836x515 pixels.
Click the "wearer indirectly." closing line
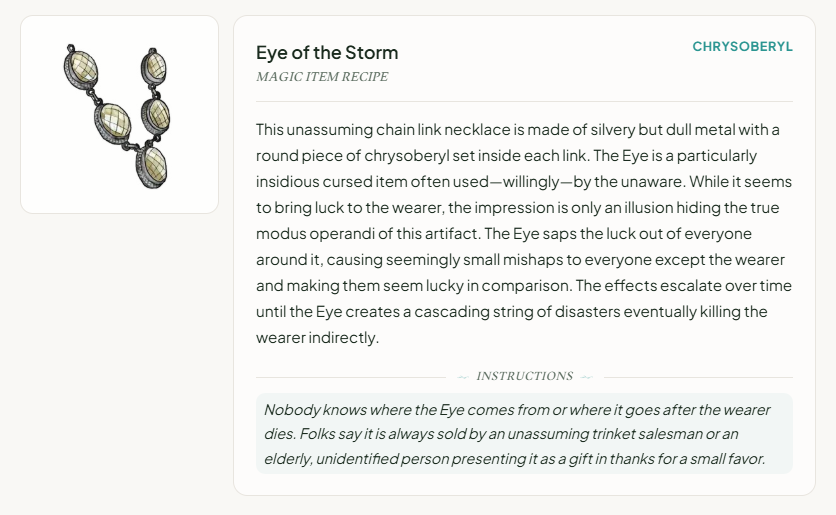coord(318,337)
